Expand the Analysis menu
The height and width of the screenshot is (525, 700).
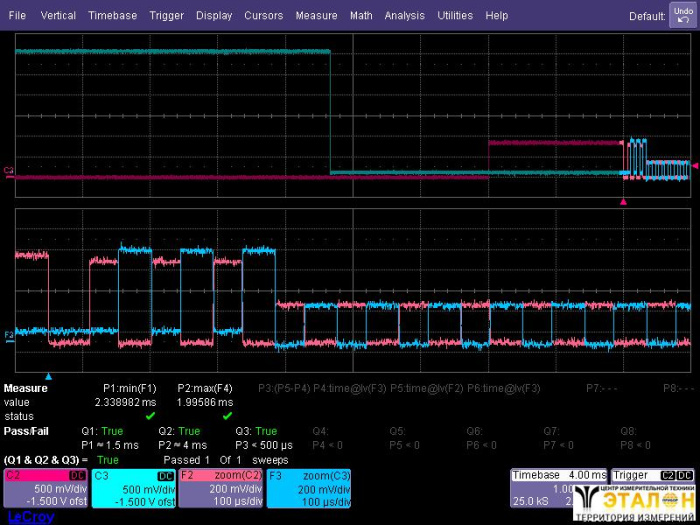click(404, 16)
